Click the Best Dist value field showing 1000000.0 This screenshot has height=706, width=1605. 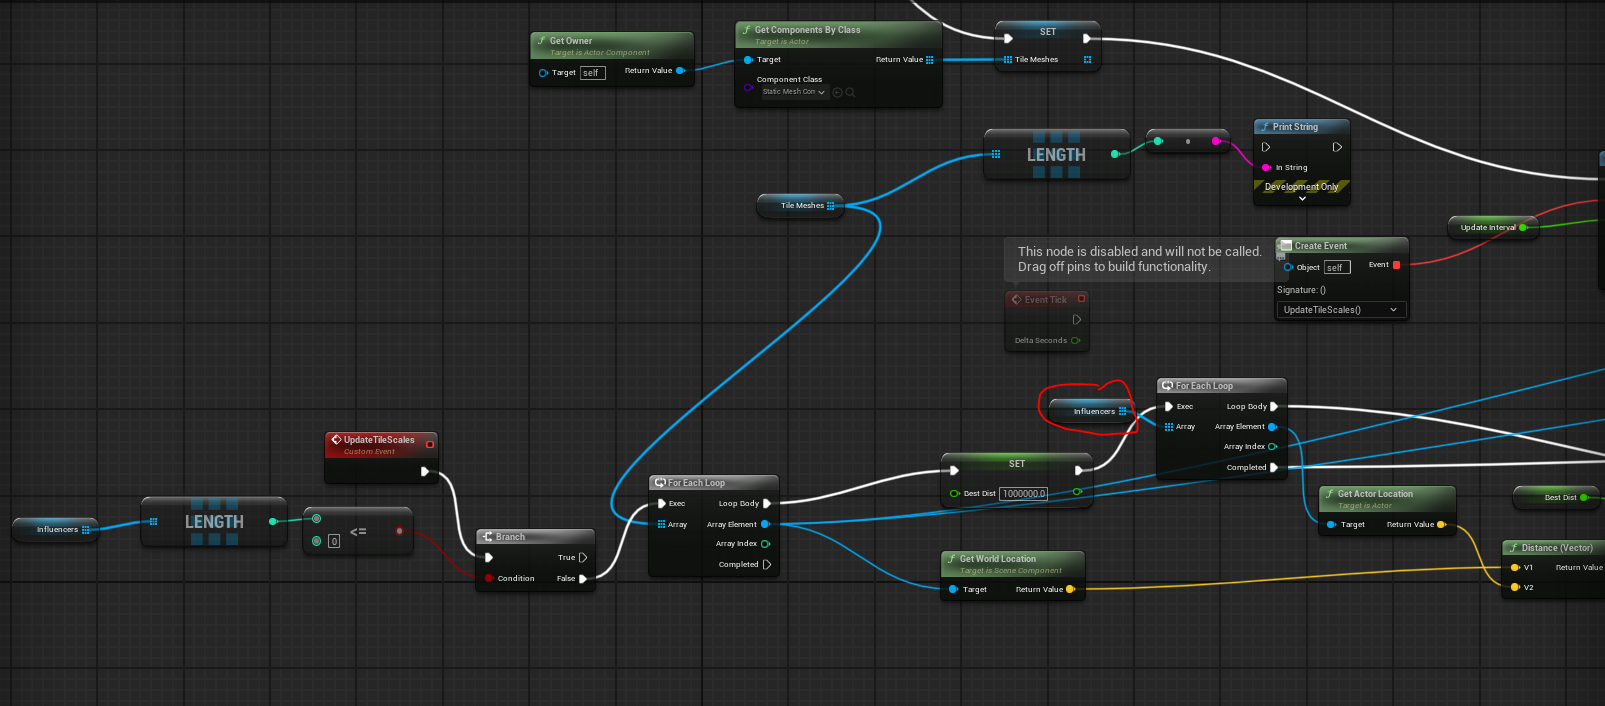tap(1023, 494)
